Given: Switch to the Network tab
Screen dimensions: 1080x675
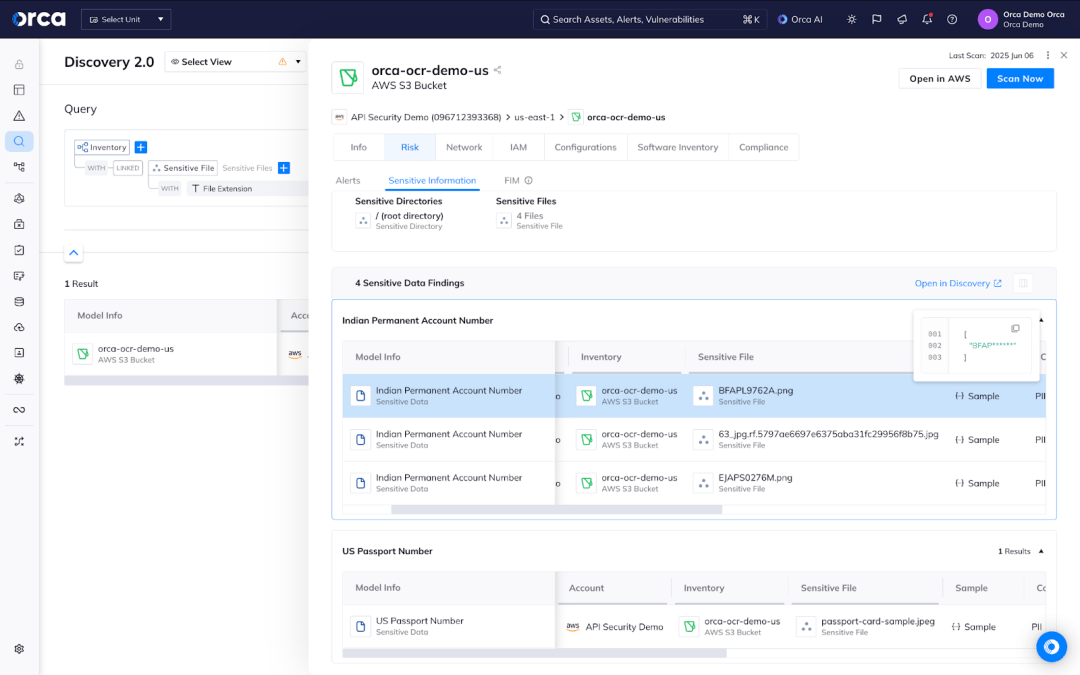Looking at the screenshot, I should point(464,147).
